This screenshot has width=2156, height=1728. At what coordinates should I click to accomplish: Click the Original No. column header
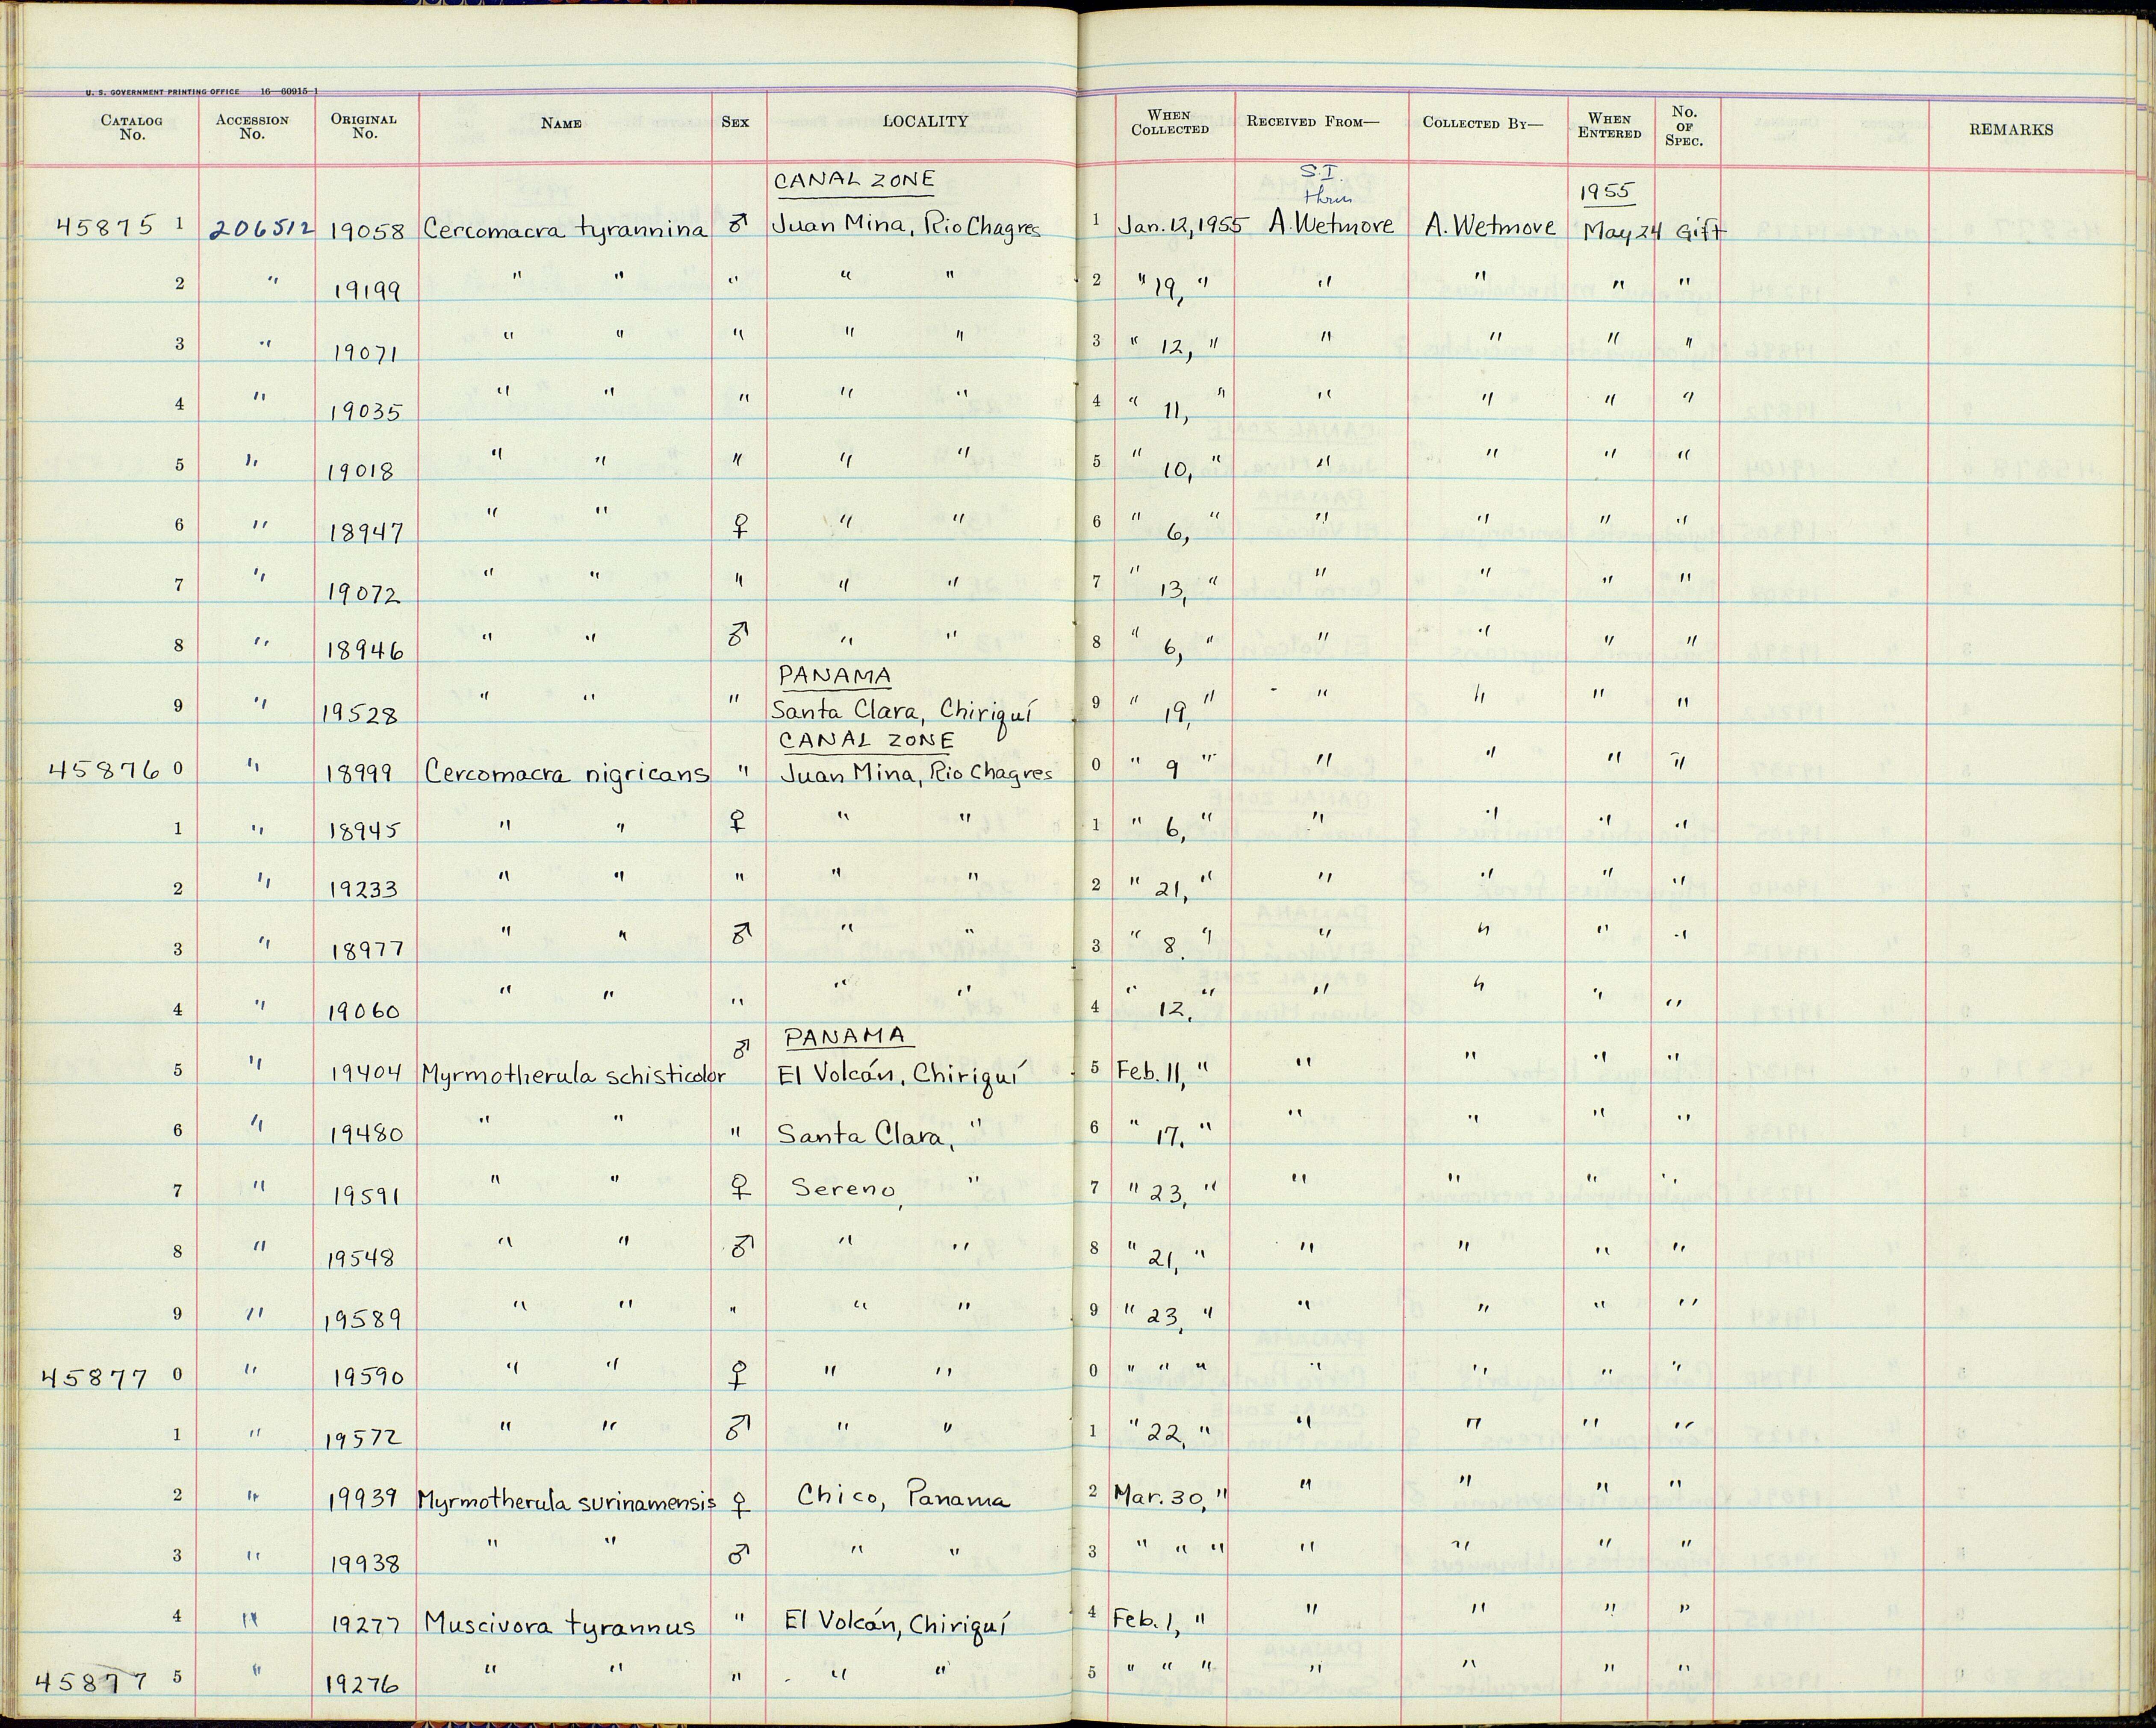coord(364,126)
